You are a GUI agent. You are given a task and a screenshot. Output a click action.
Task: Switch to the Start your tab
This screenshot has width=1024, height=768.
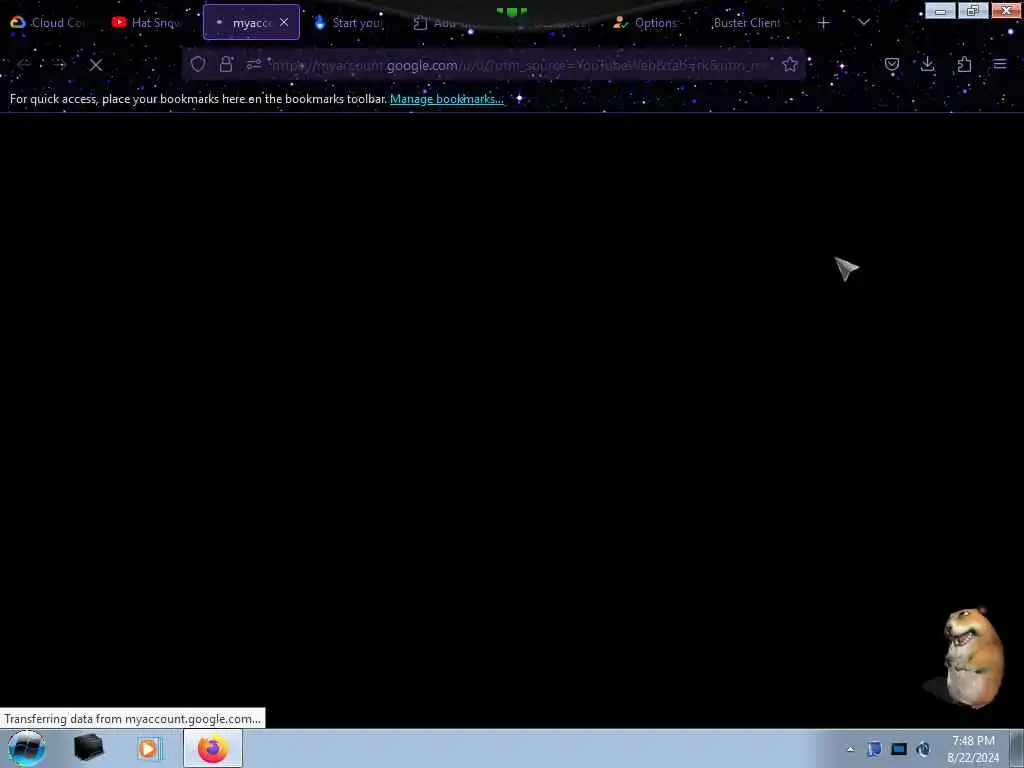tap(350, 22)
